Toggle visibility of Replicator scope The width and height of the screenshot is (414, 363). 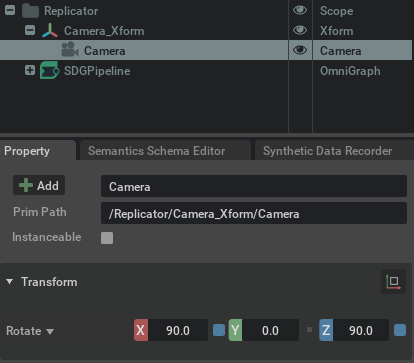click(300, 10)
